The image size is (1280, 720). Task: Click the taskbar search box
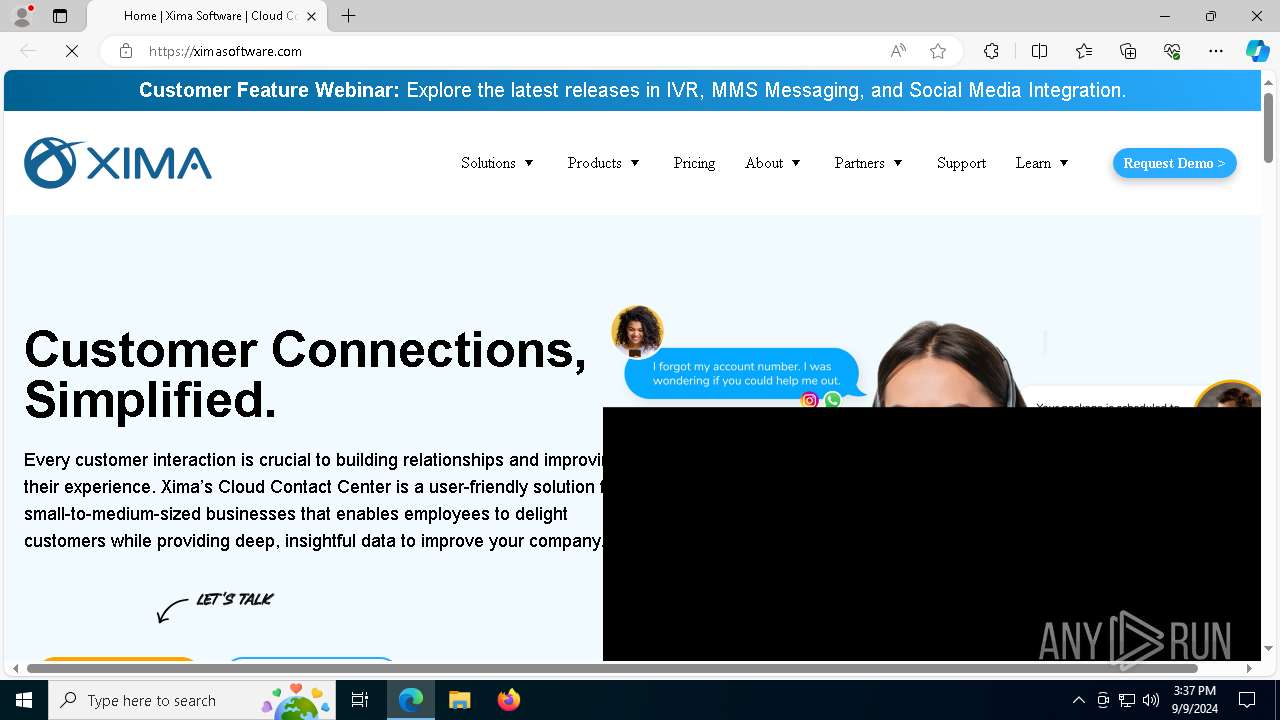[x=192, y=700]
